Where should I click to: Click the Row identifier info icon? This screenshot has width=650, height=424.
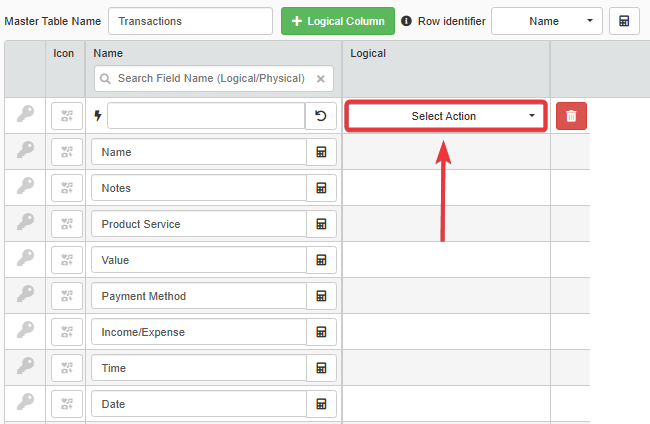point(406,21)
